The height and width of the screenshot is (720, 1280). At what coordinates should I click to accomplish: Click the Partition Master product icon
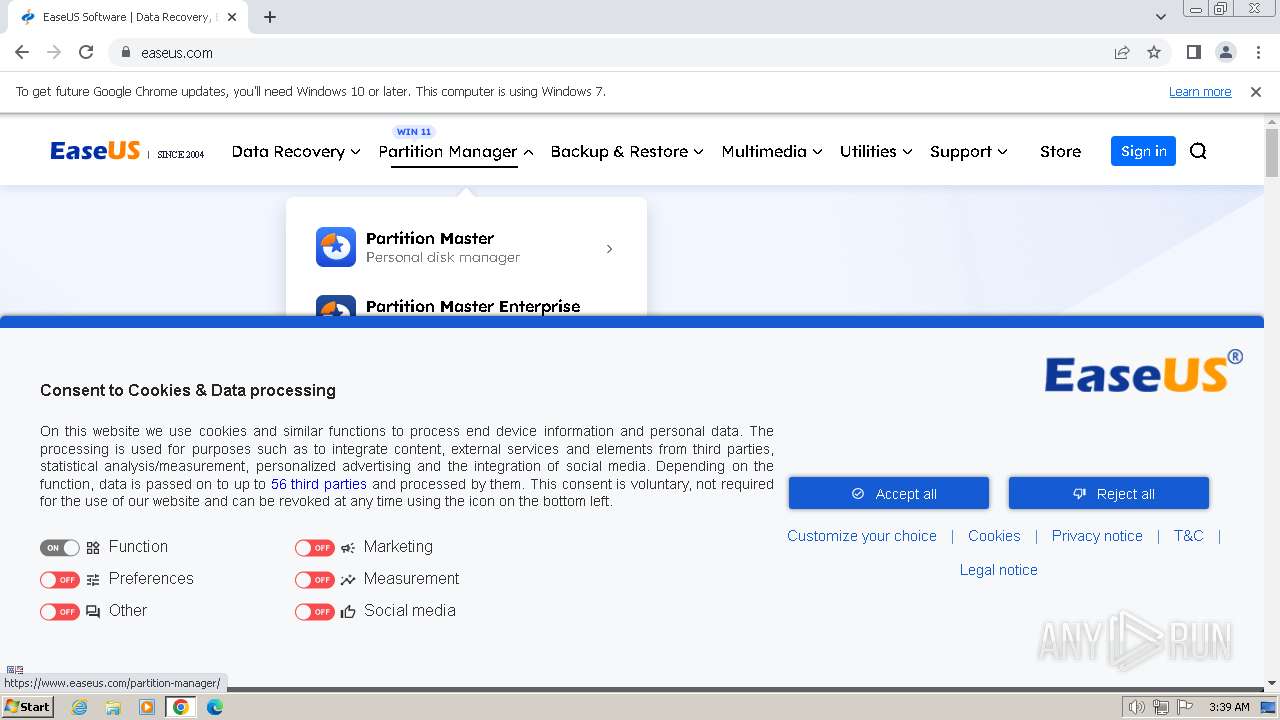tap(336, 247)
